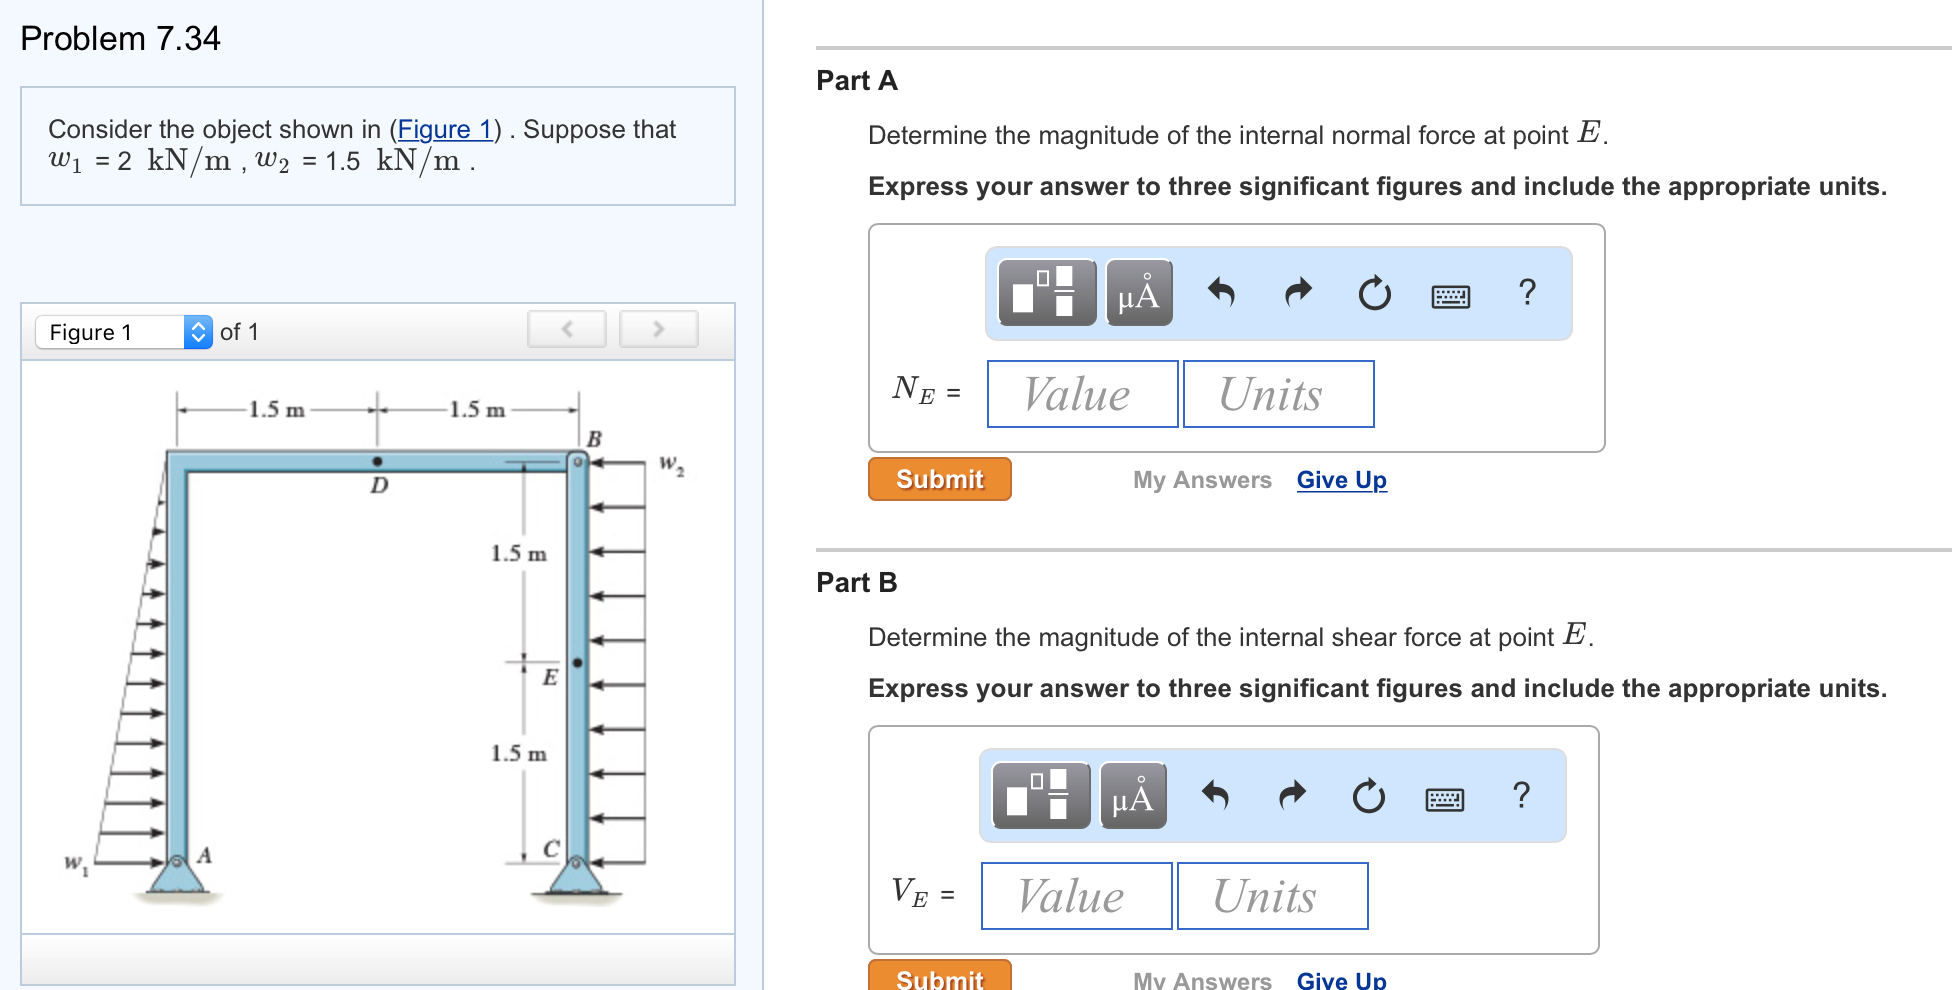
Task: Click the Value field for NE
Action: click(x=1081, y=393)
